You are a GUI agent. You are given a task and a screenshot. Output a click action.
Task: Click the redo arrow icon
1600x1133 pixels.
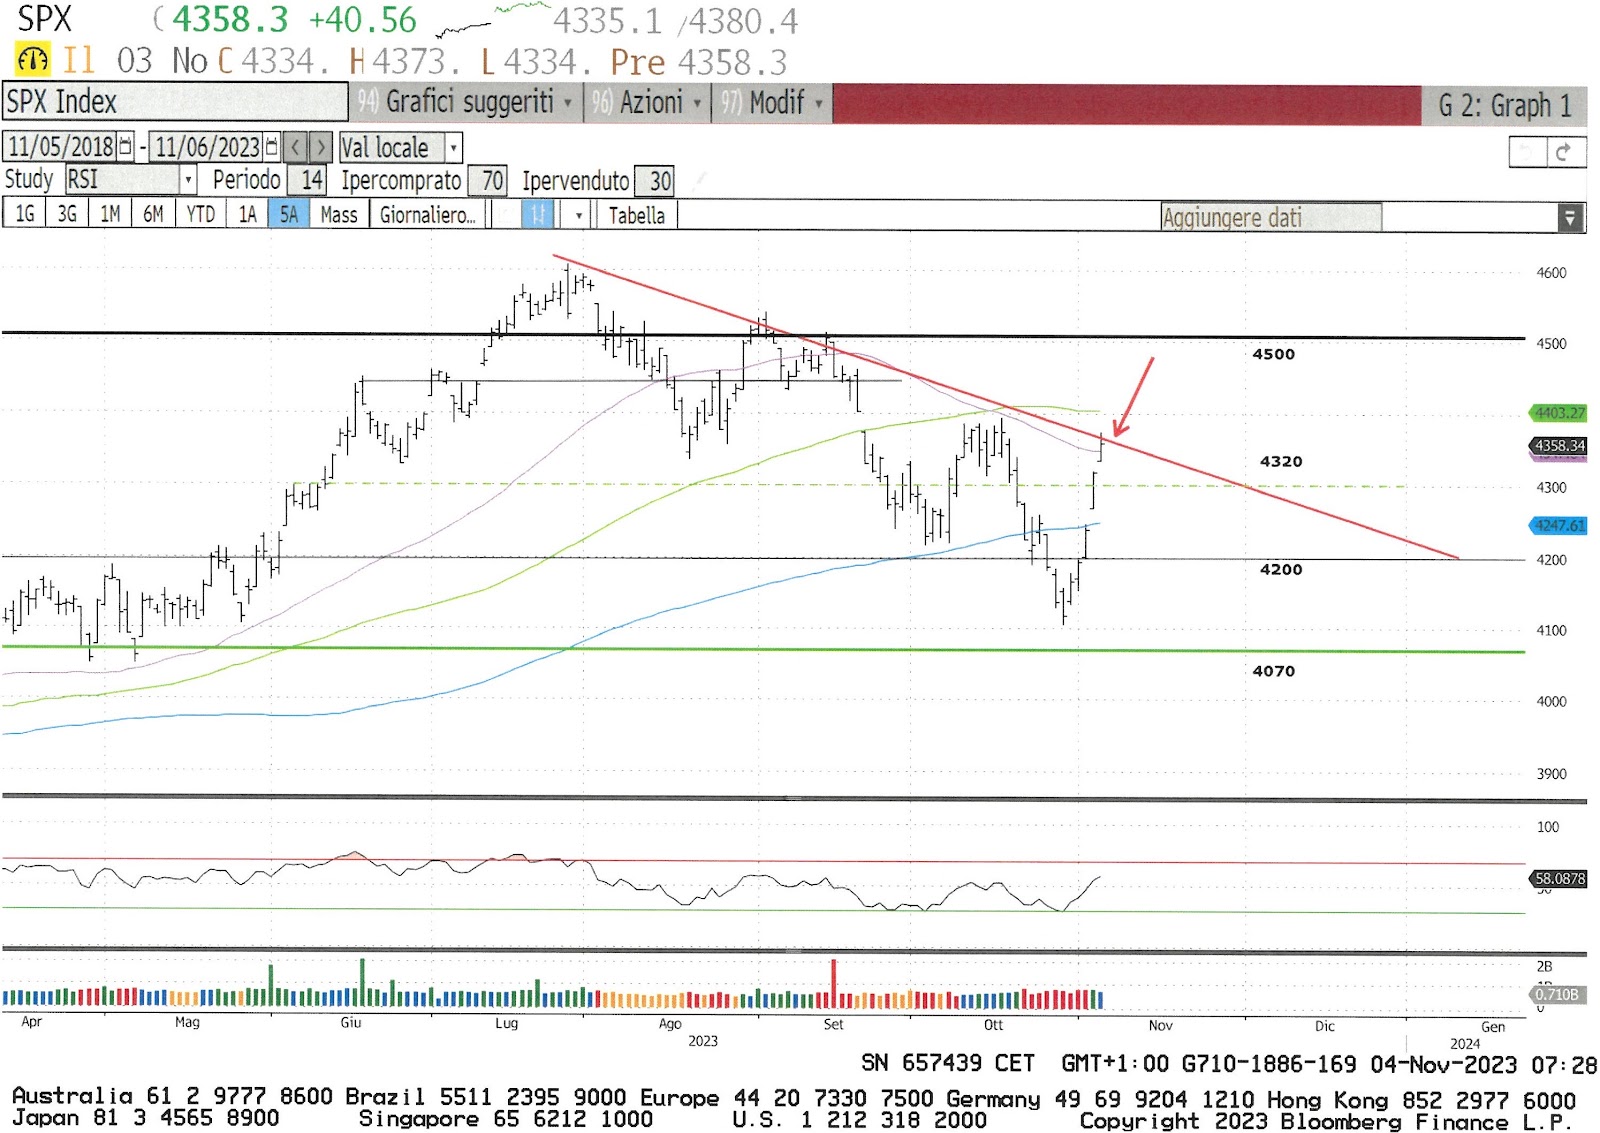pyautogui.click(x=1565, y=152)
